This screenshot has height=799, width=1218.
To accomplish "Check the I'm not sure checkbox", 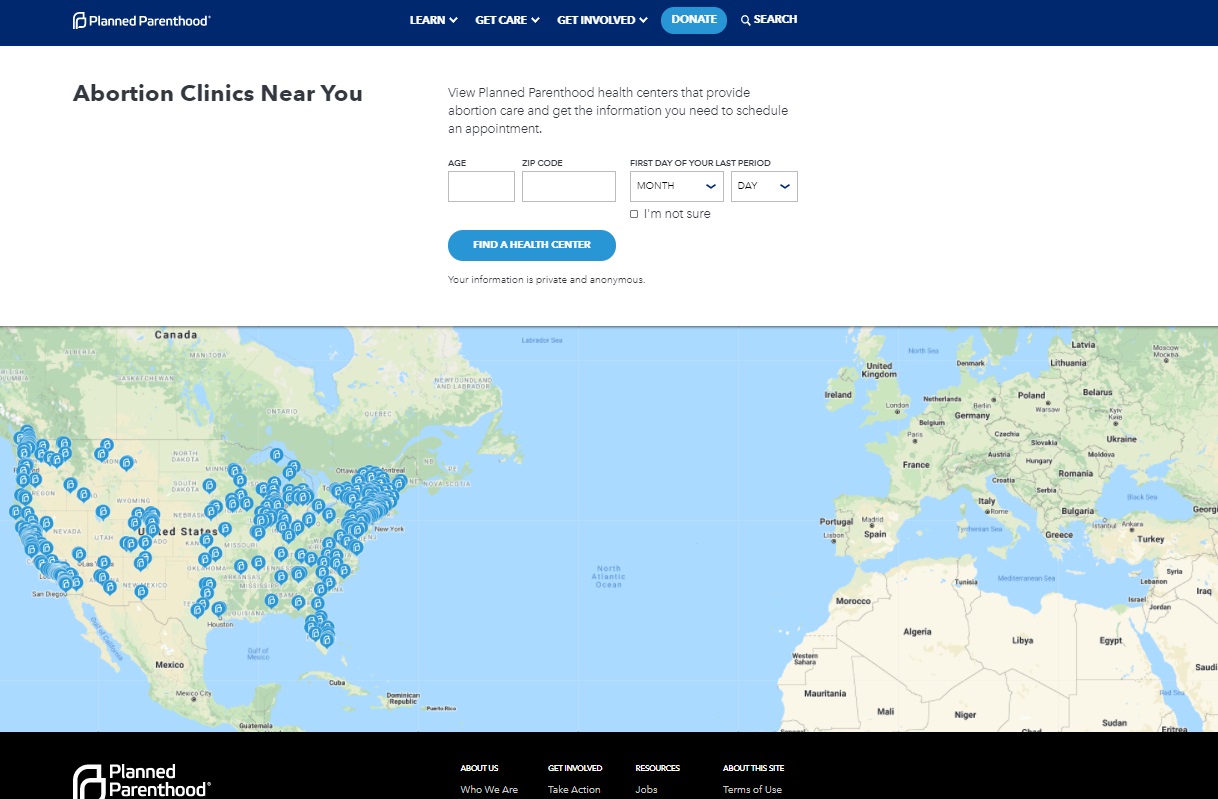I will 634,214.
